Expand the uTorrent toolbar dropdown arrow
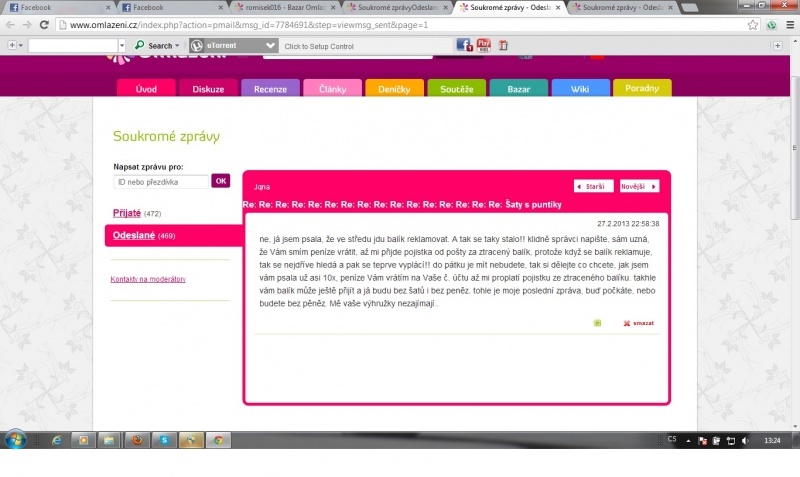Image resolution: width=800 pixels, height=477 pixels. (270, 45)
